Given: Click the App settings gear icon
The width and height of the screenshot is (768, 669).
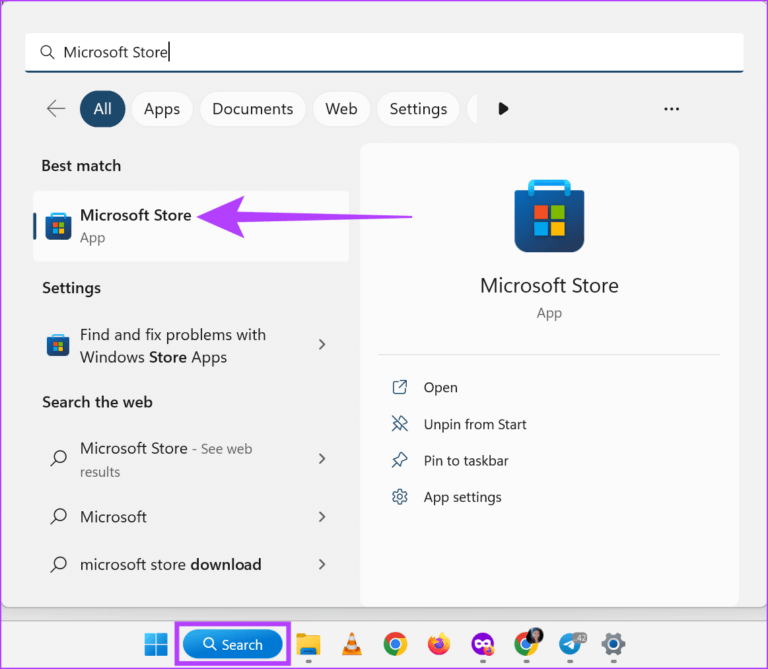Looking at the screenshot, I should pos(400,497).
